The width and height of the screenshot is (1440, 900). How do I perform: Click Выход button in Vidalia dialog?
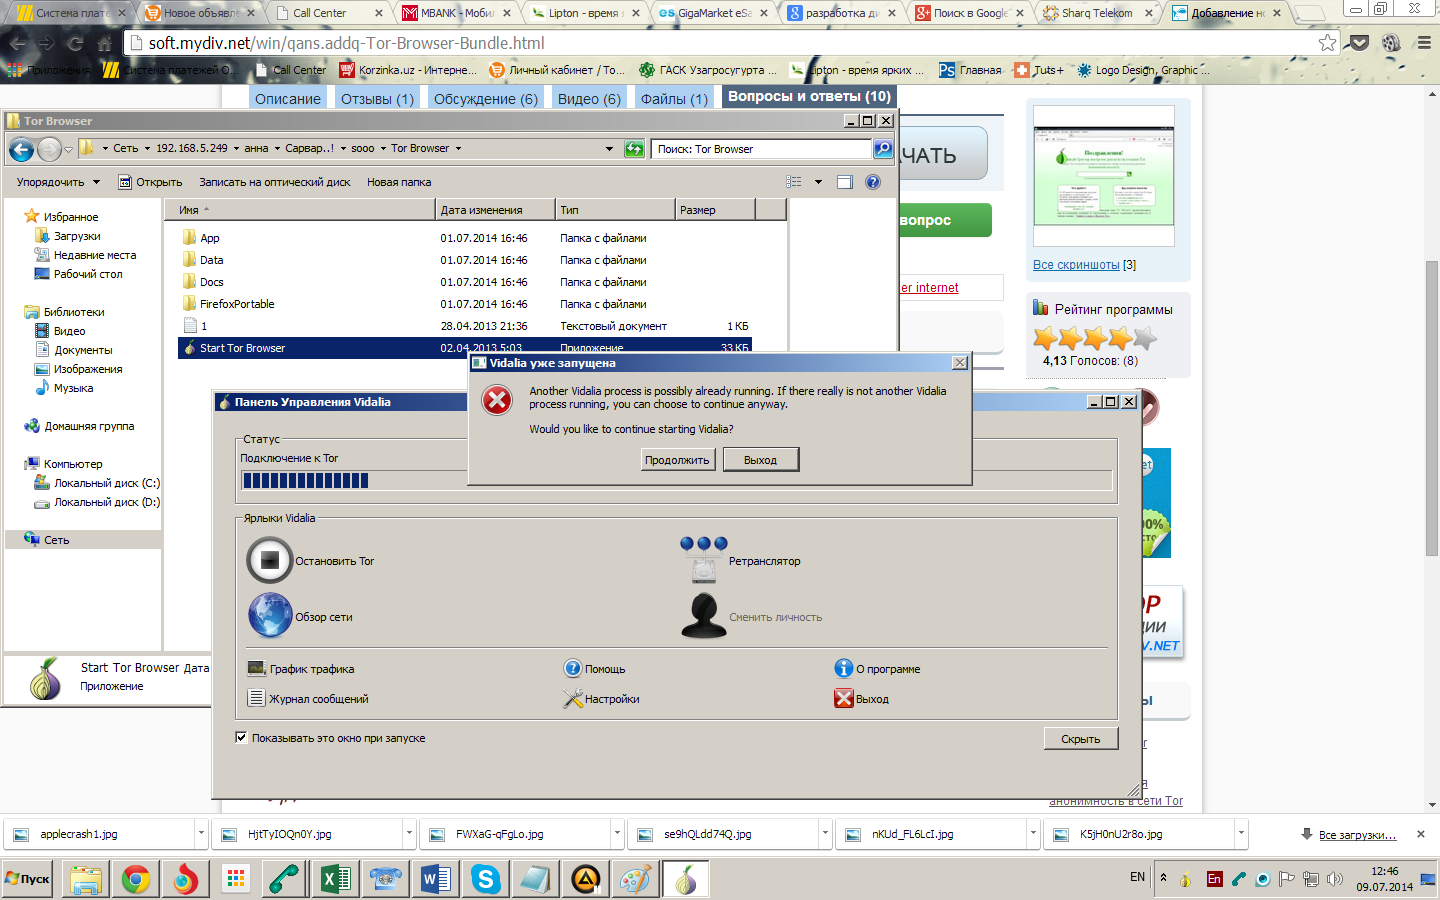760,460
